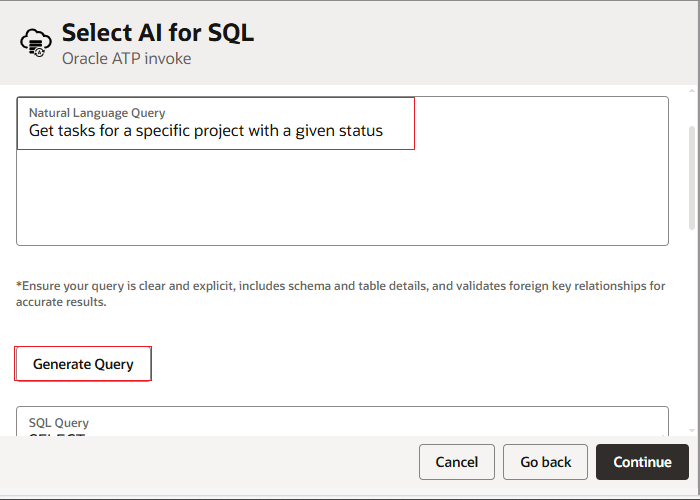
Task: Click the Oracle ATP cloud database icon
Action: tap(36, 43)
